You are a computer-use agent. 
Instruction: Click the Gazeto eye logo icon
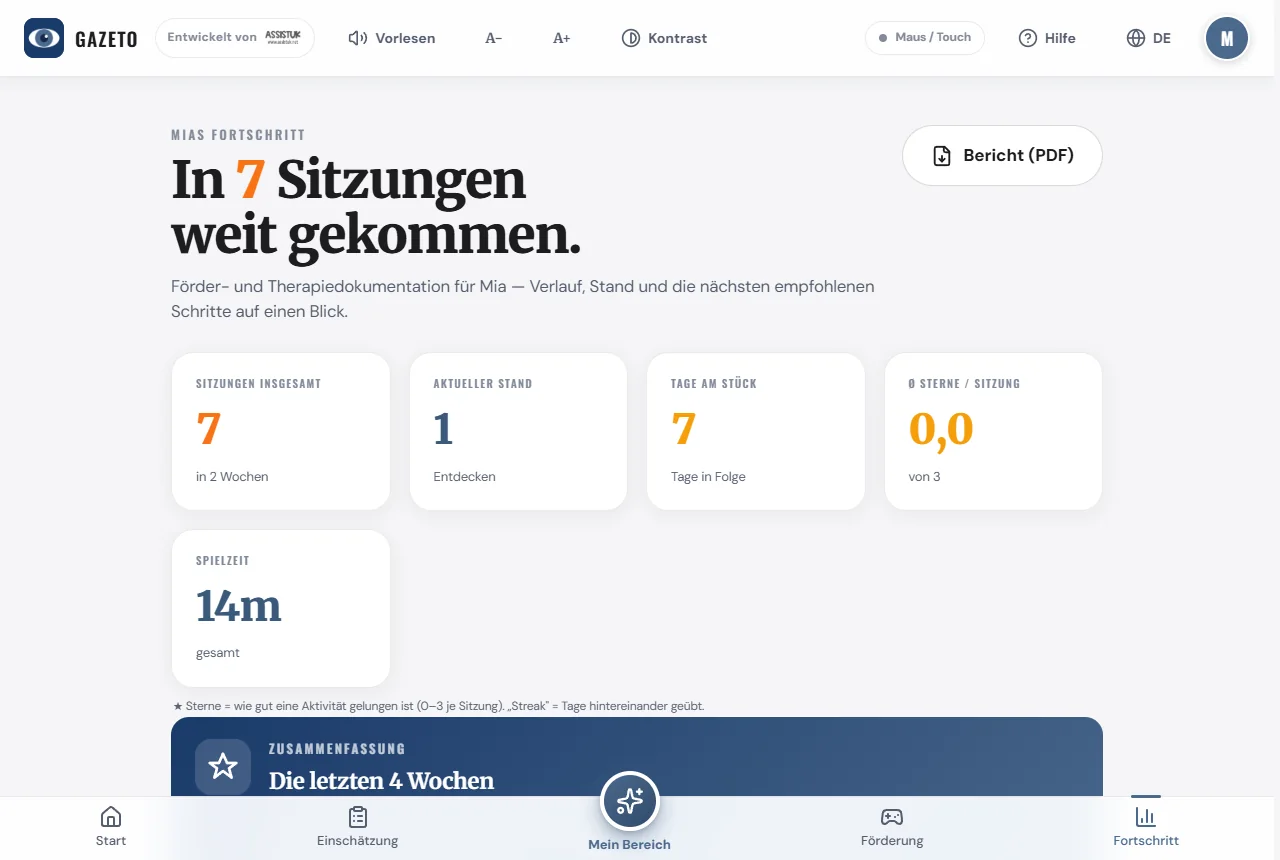[x=44, y=38]
